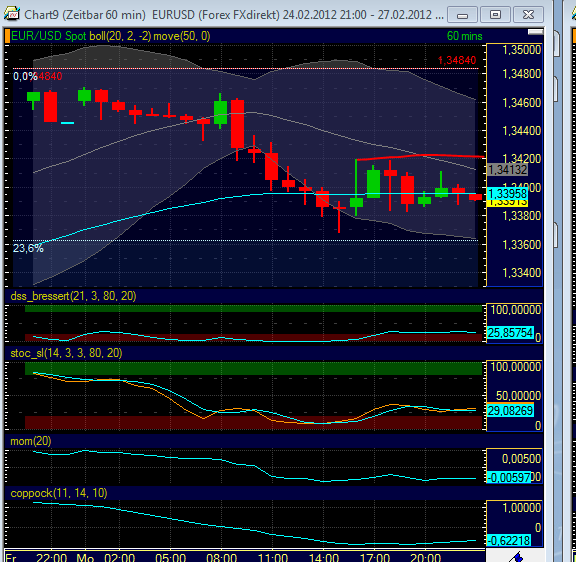576x562 pixels.
Task: Maximize the Chart9 window
Action: pyautogui.click(x=495, y=15)
